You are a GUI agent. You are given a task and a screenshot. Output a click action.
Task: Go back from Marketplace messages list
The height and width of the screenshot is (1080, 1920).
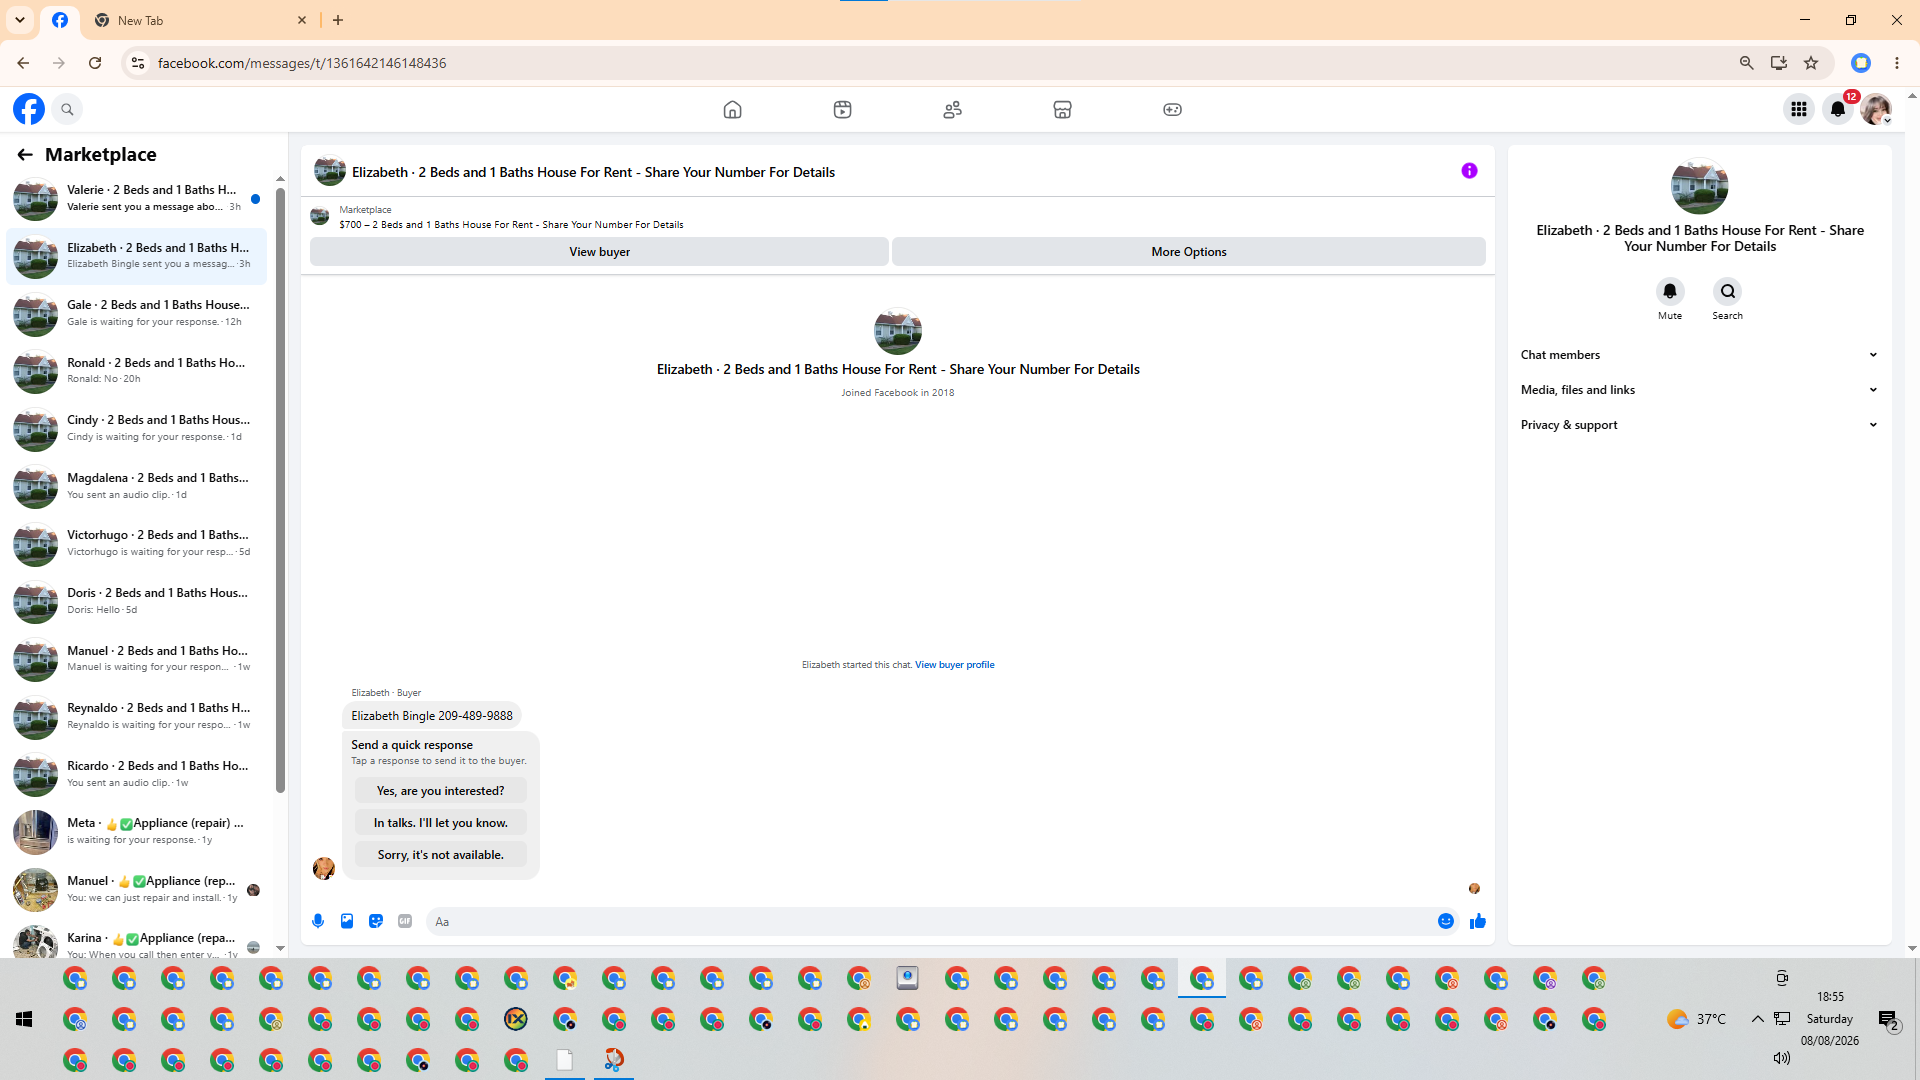[25, 155]
